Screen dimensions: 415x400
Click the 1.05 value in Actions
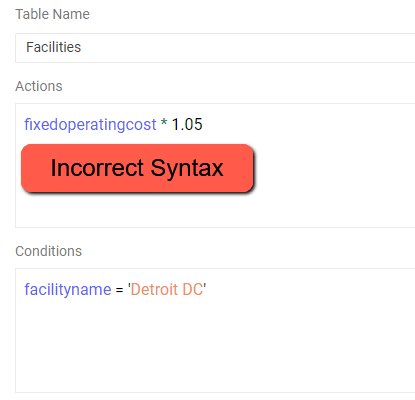point(187,125)
